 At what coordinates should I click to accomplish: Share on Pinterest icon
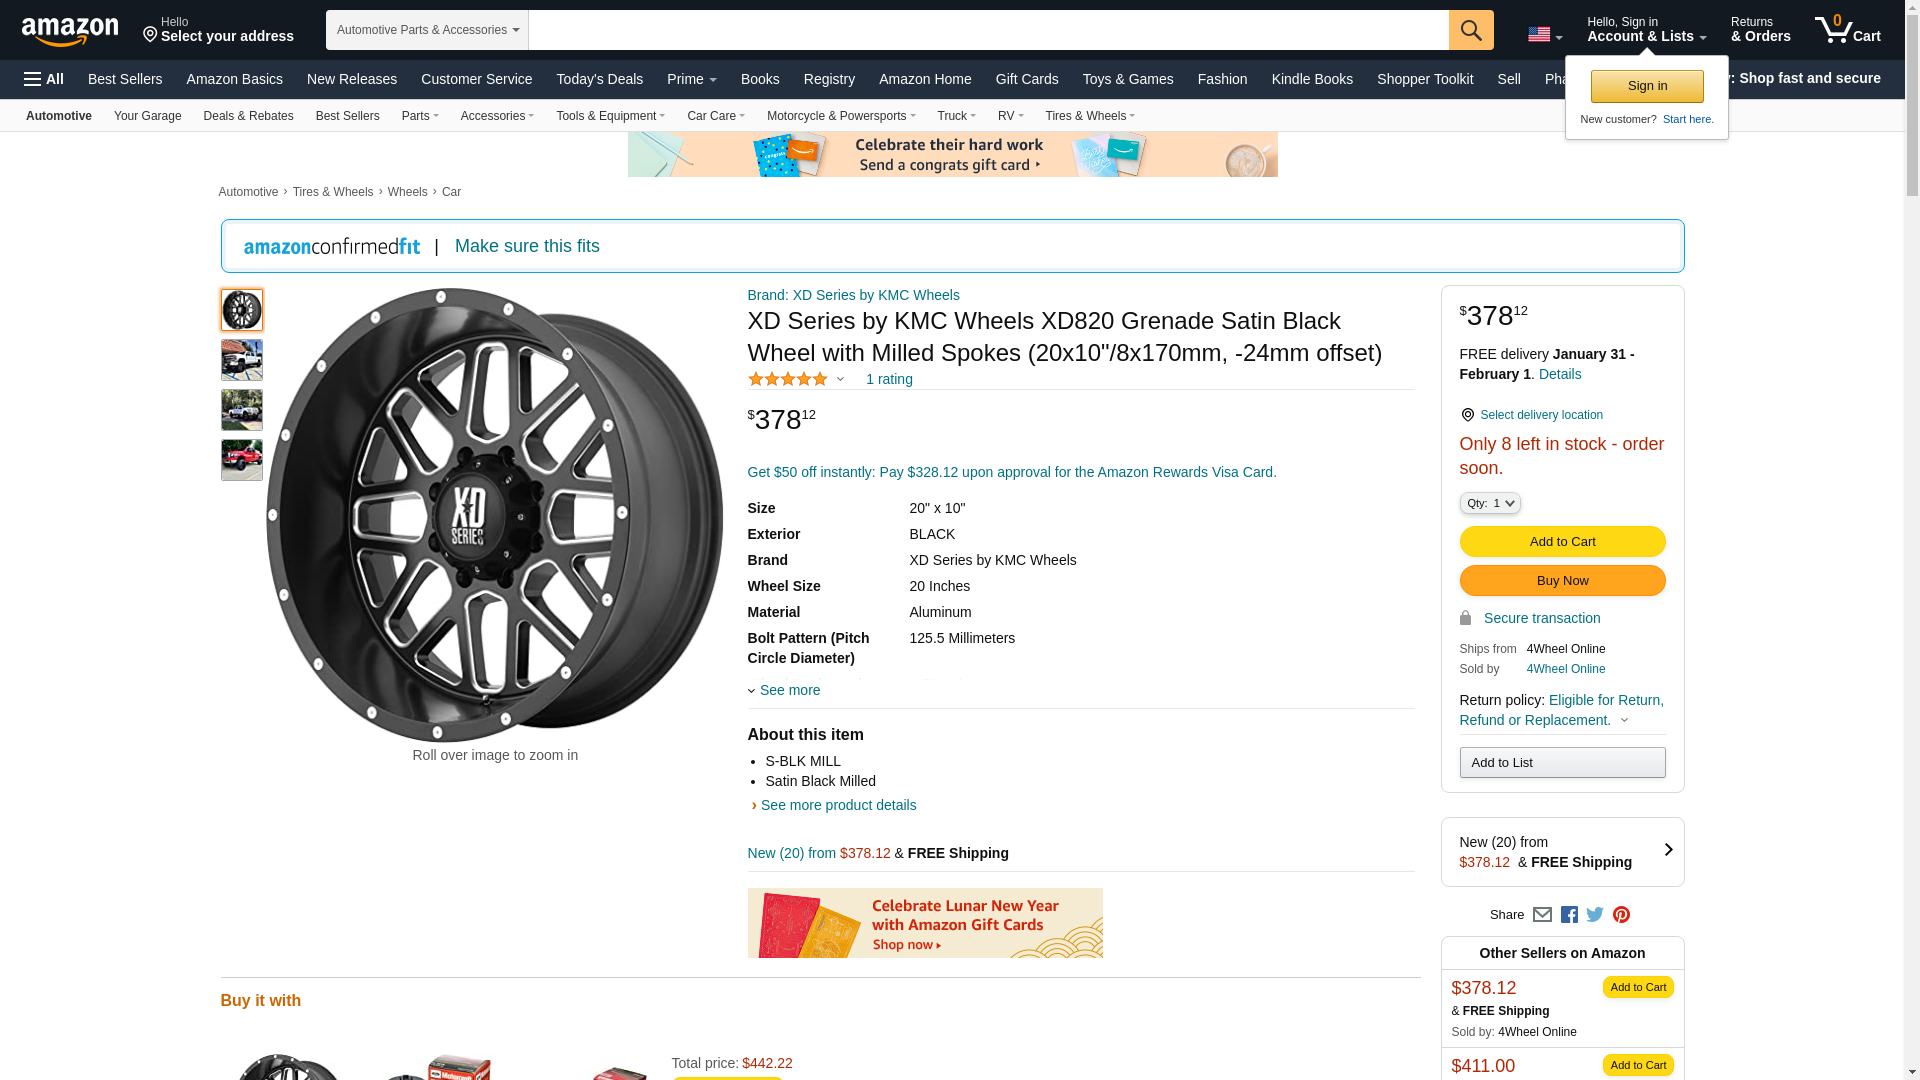[1621, 915]
